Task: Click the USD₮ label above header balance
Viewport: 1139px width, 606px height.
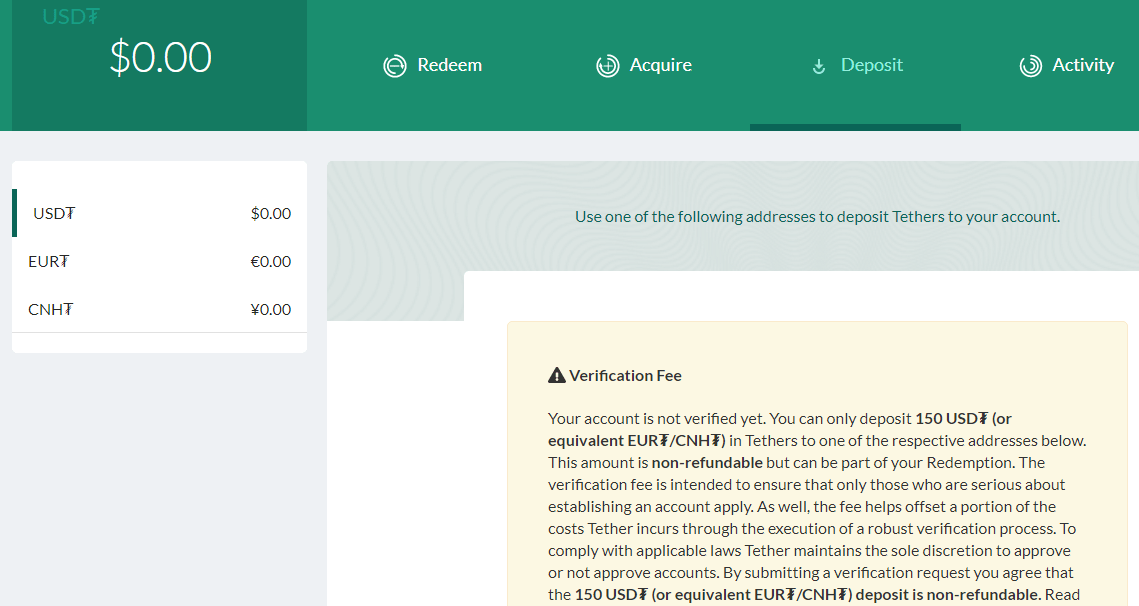Action: coord(70,16)
